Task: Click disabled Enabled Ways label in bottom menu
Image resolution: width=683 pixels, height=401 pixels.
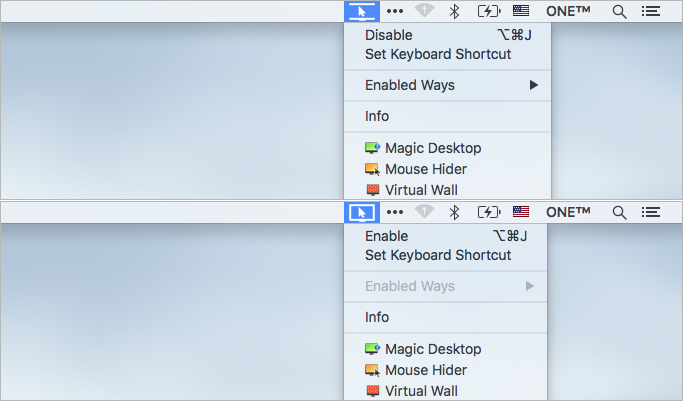Action: click(409, 286)
